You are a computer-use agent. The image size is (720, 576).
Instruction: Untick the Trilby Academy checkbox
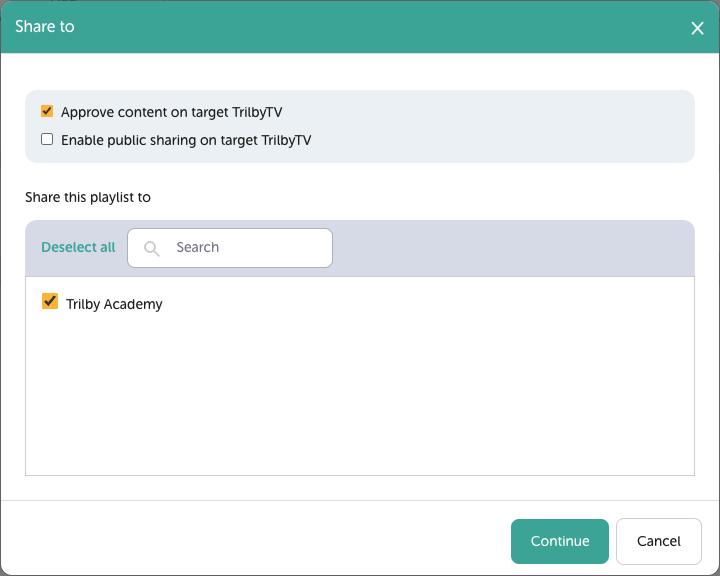point(50,302)
